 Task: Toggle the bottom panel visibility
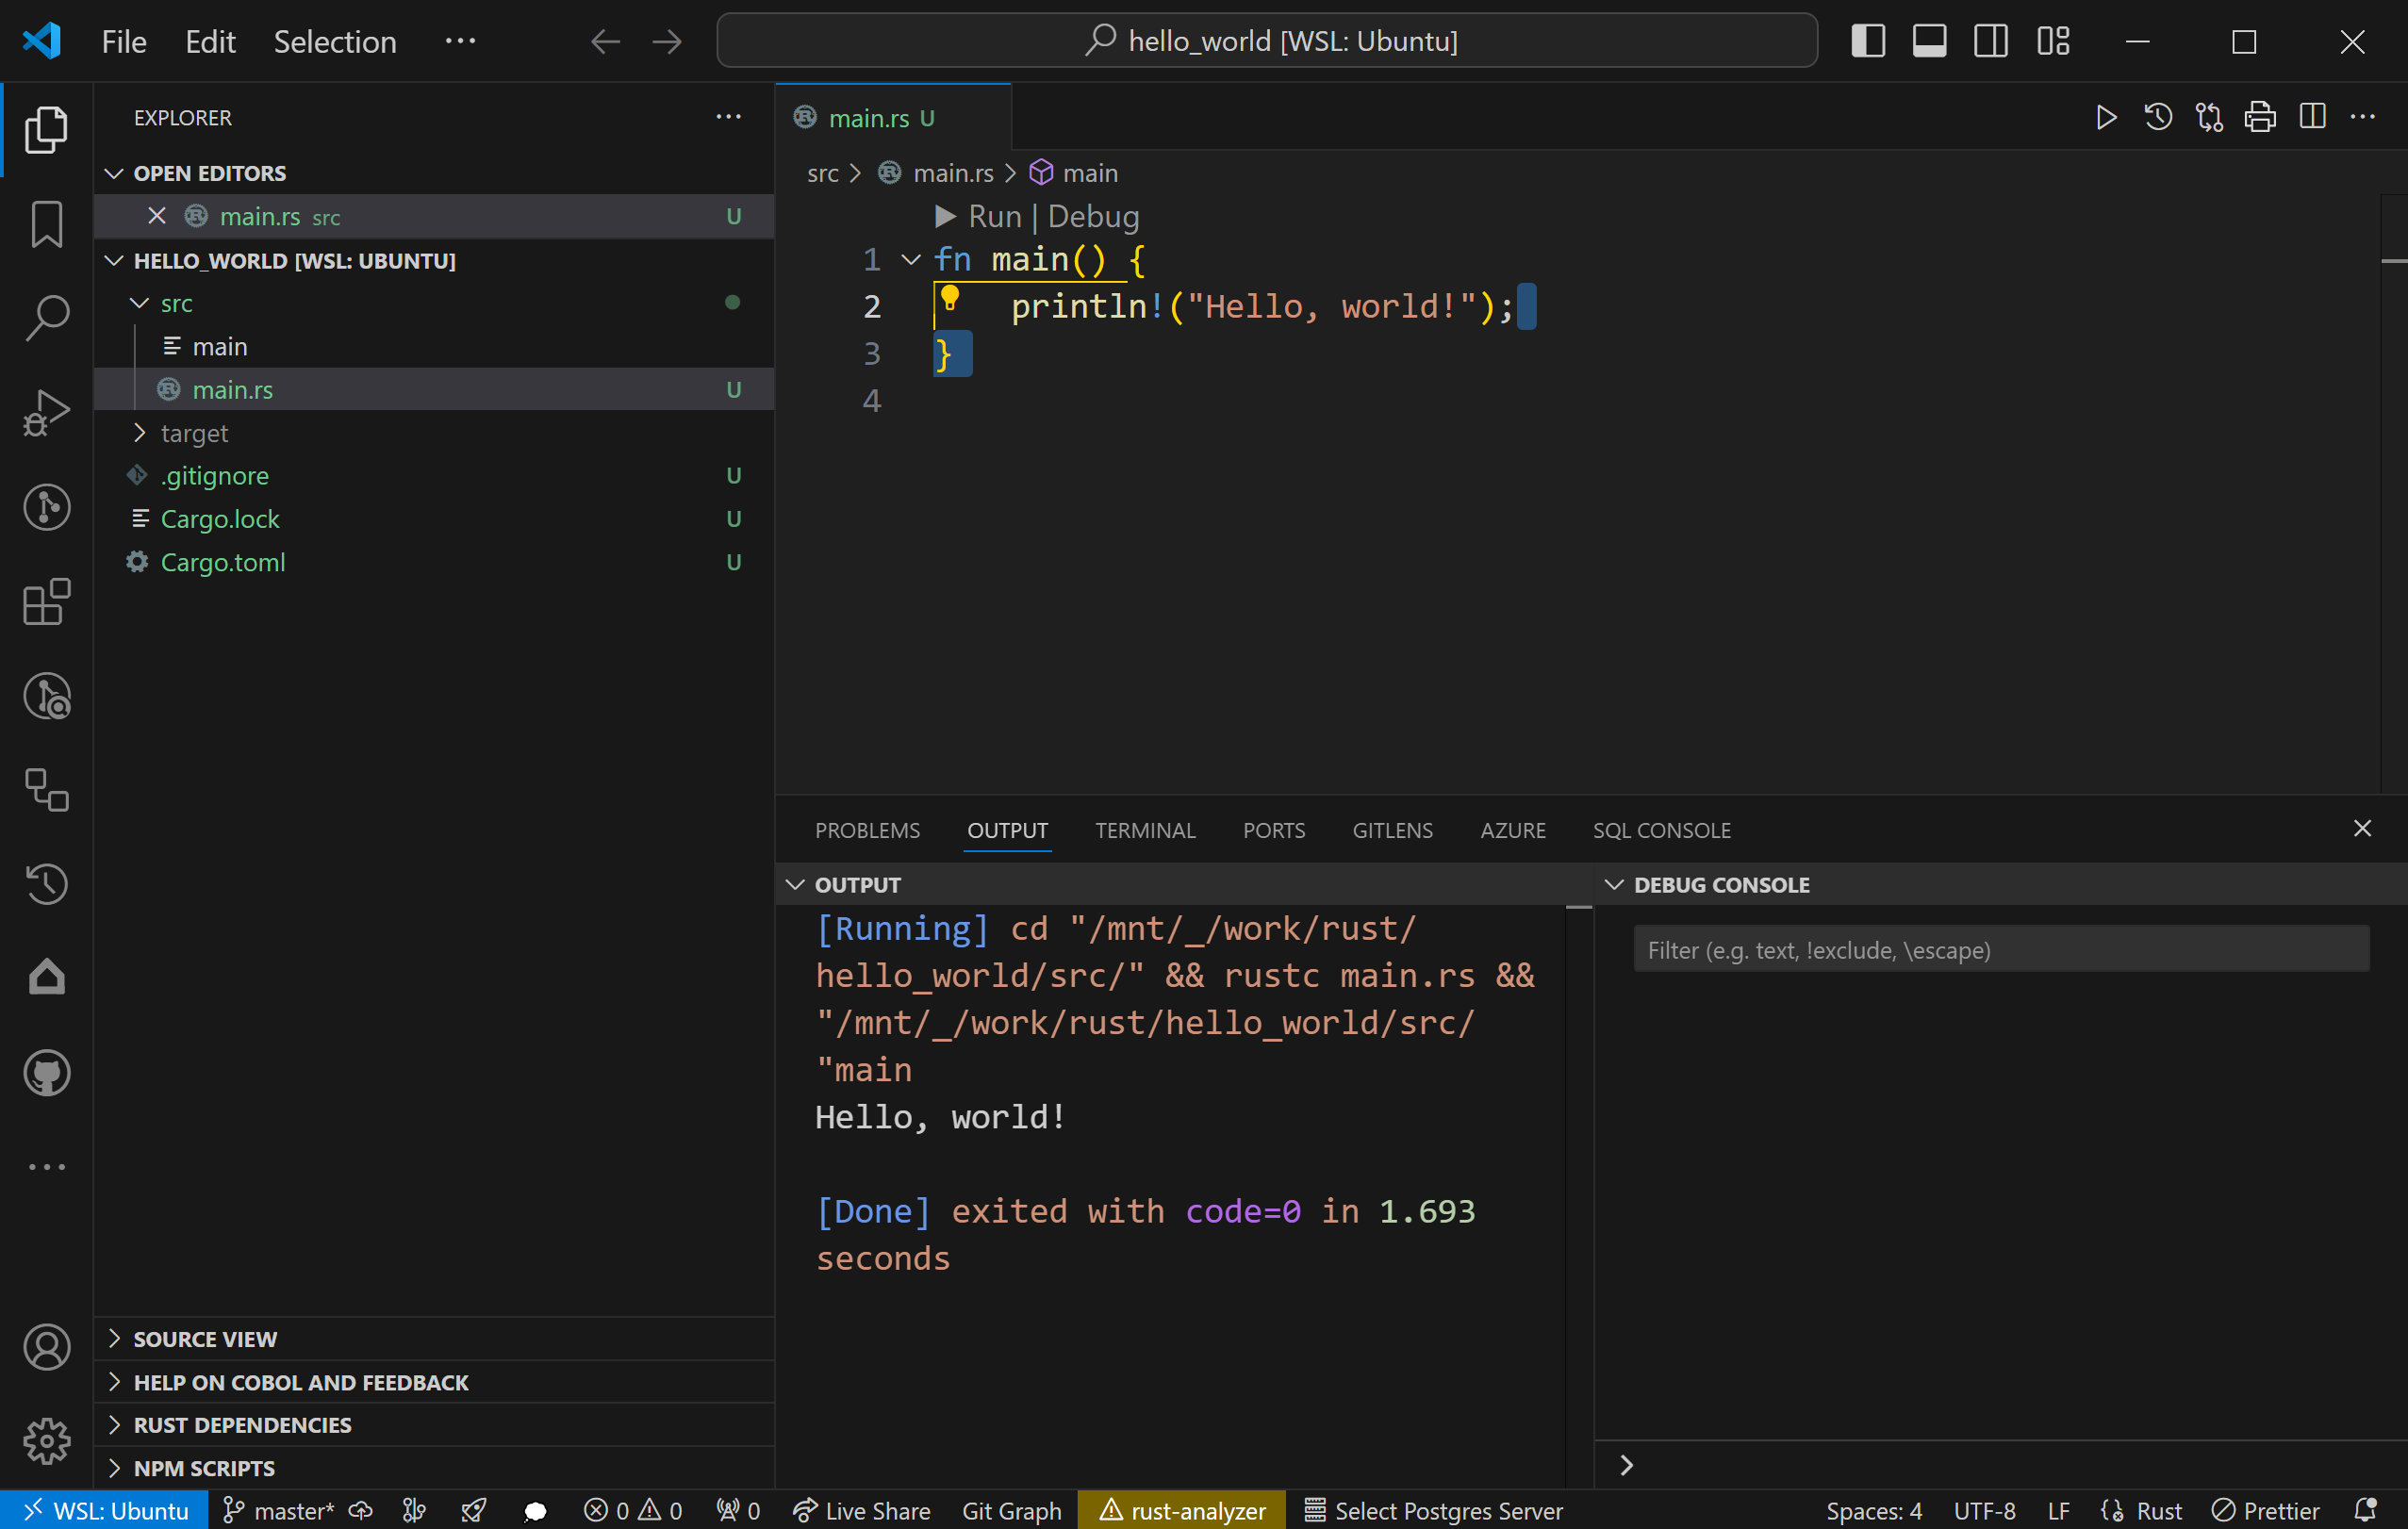1929,41
